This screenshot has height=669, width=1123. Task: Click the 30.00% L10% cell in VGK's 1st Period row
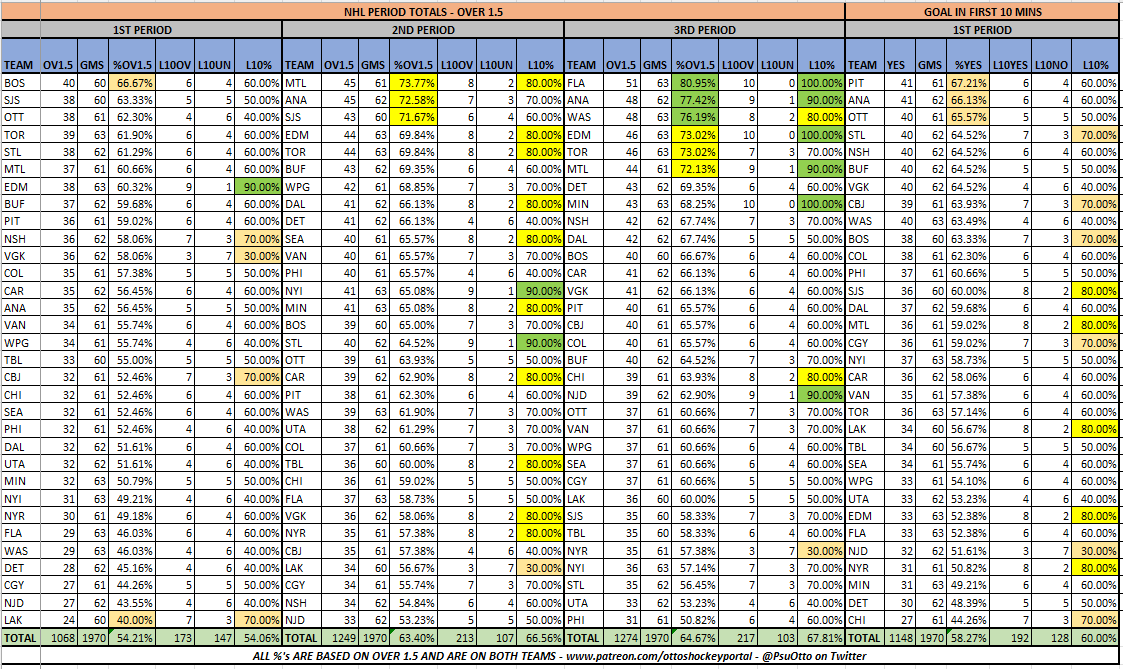coord(259,256)
